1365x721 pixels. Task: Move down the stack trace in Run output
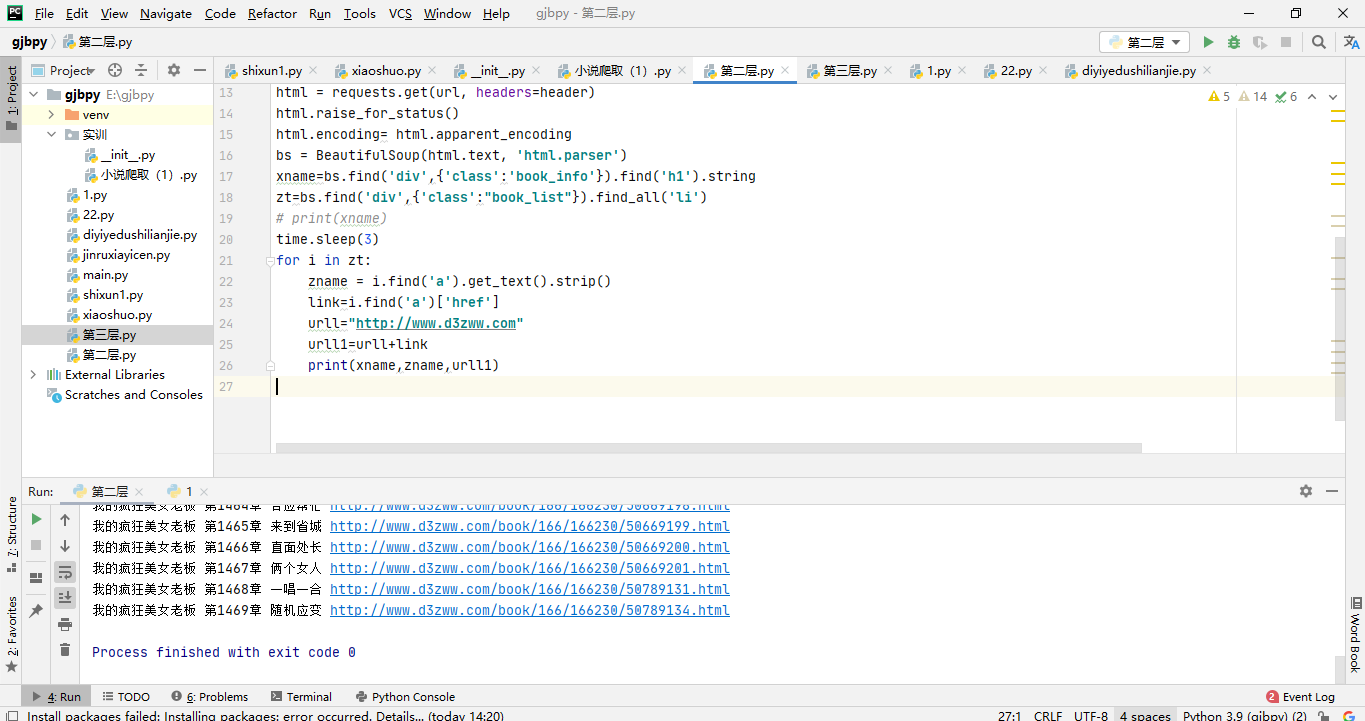[65, 546]
